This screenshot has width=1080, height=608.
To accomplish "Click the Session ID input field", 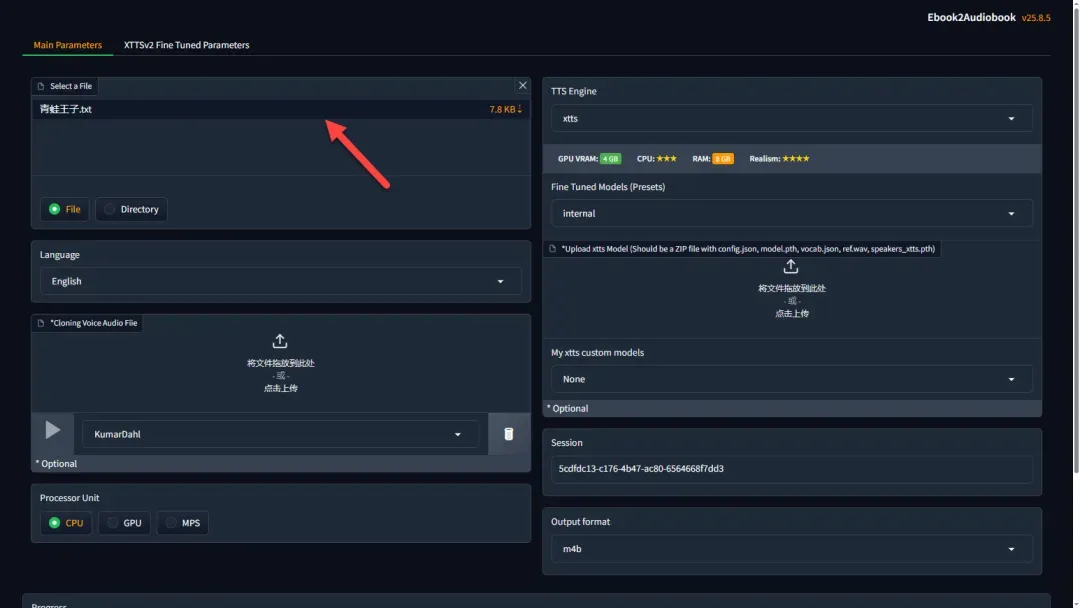I will click(x=791, y=468).
